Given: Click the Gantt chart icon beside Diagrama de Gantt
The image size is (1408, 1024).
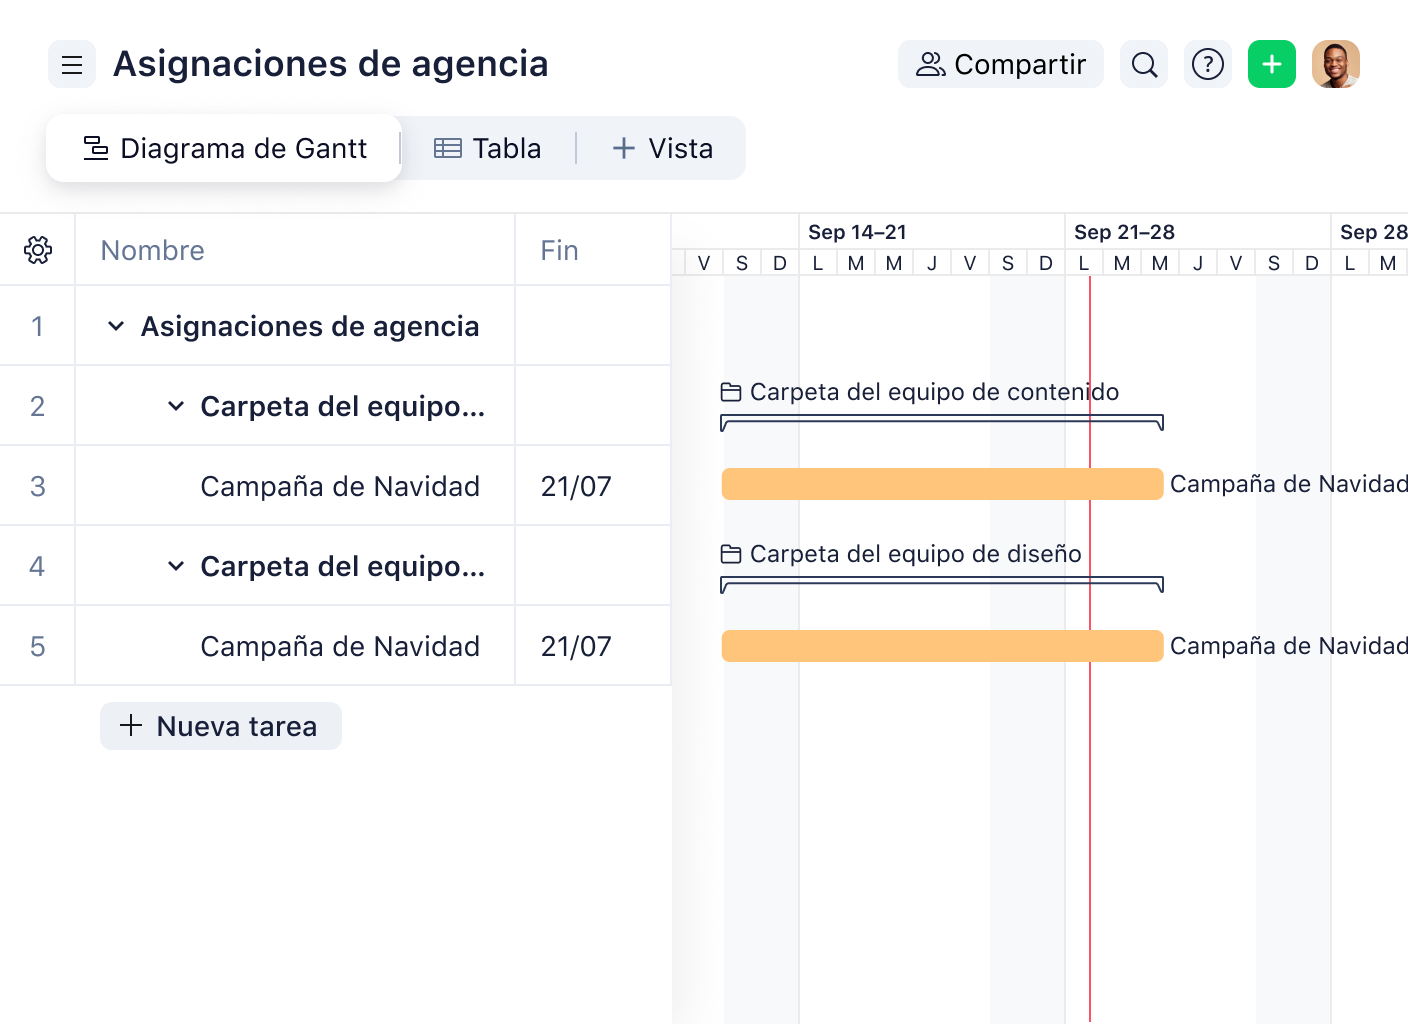Looking at the screenshot, I should pos(96,147).
